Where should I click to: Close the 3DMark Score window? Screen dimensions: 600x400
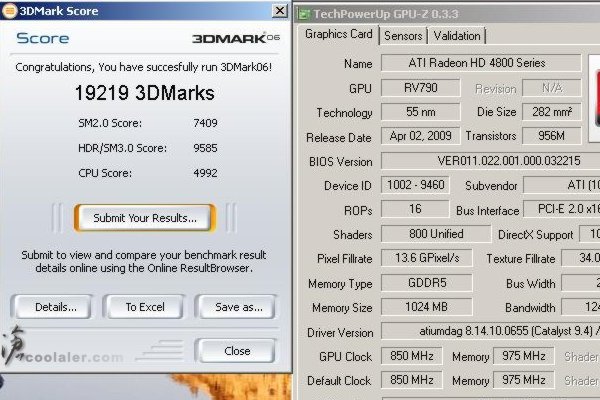tap(280, 11)
